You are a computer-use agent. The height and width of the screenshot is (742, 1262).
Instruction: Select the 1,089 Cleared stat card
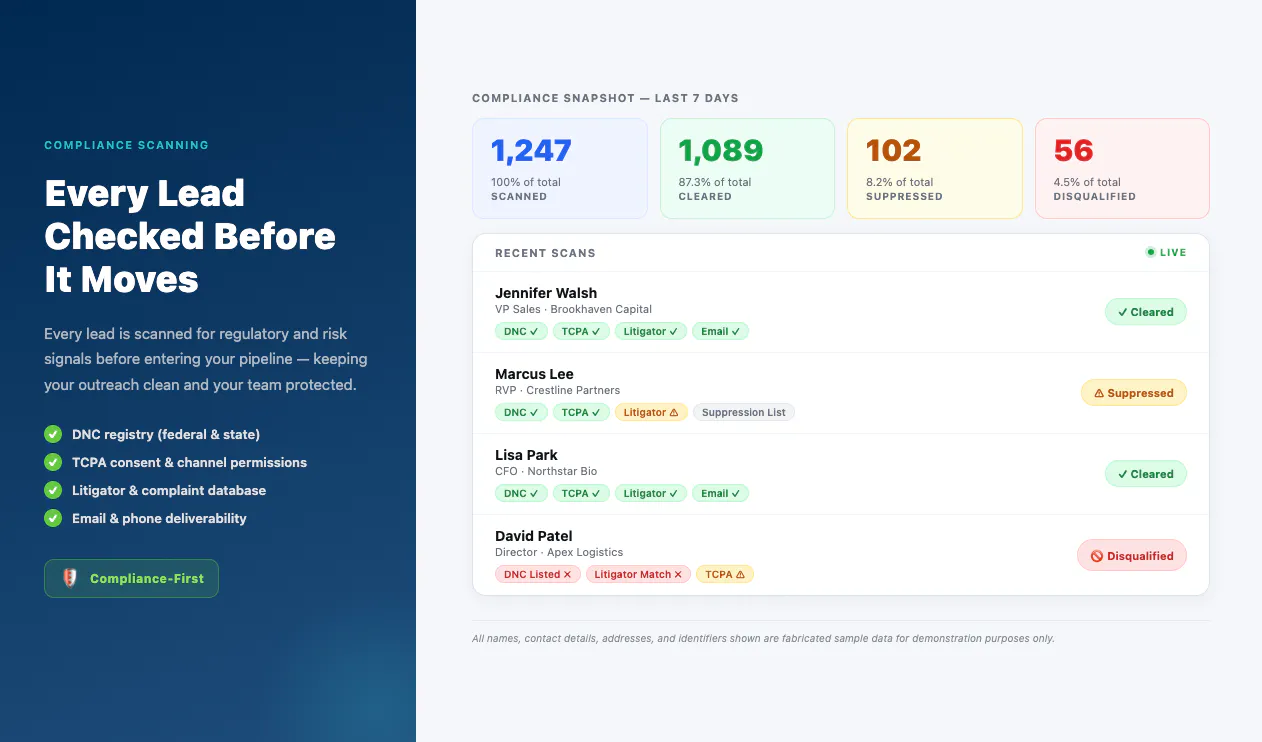747,168
